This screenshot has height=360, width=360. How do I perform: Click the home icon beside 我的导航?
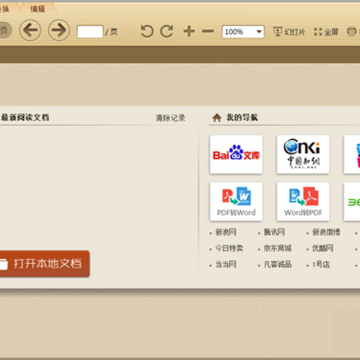pyautogui.click(x=217, y=118)
